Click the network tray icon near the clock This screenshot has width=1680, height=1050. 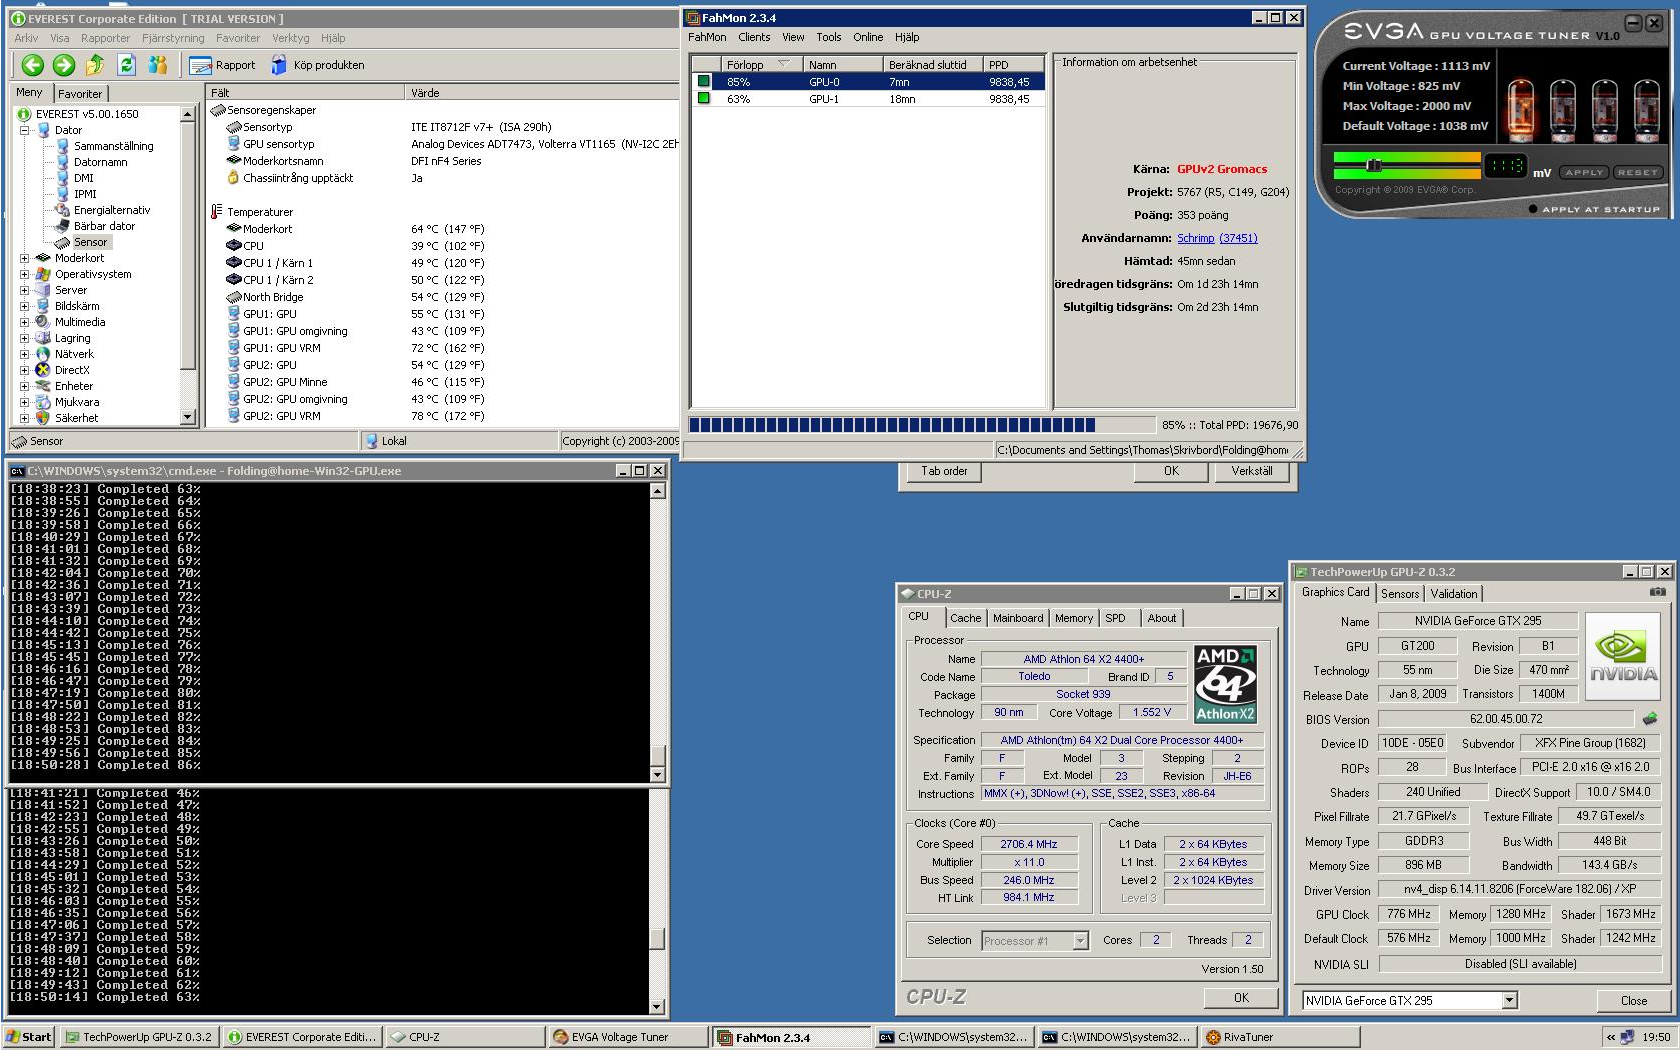pyautogui.click(x=1627, y=1037)
